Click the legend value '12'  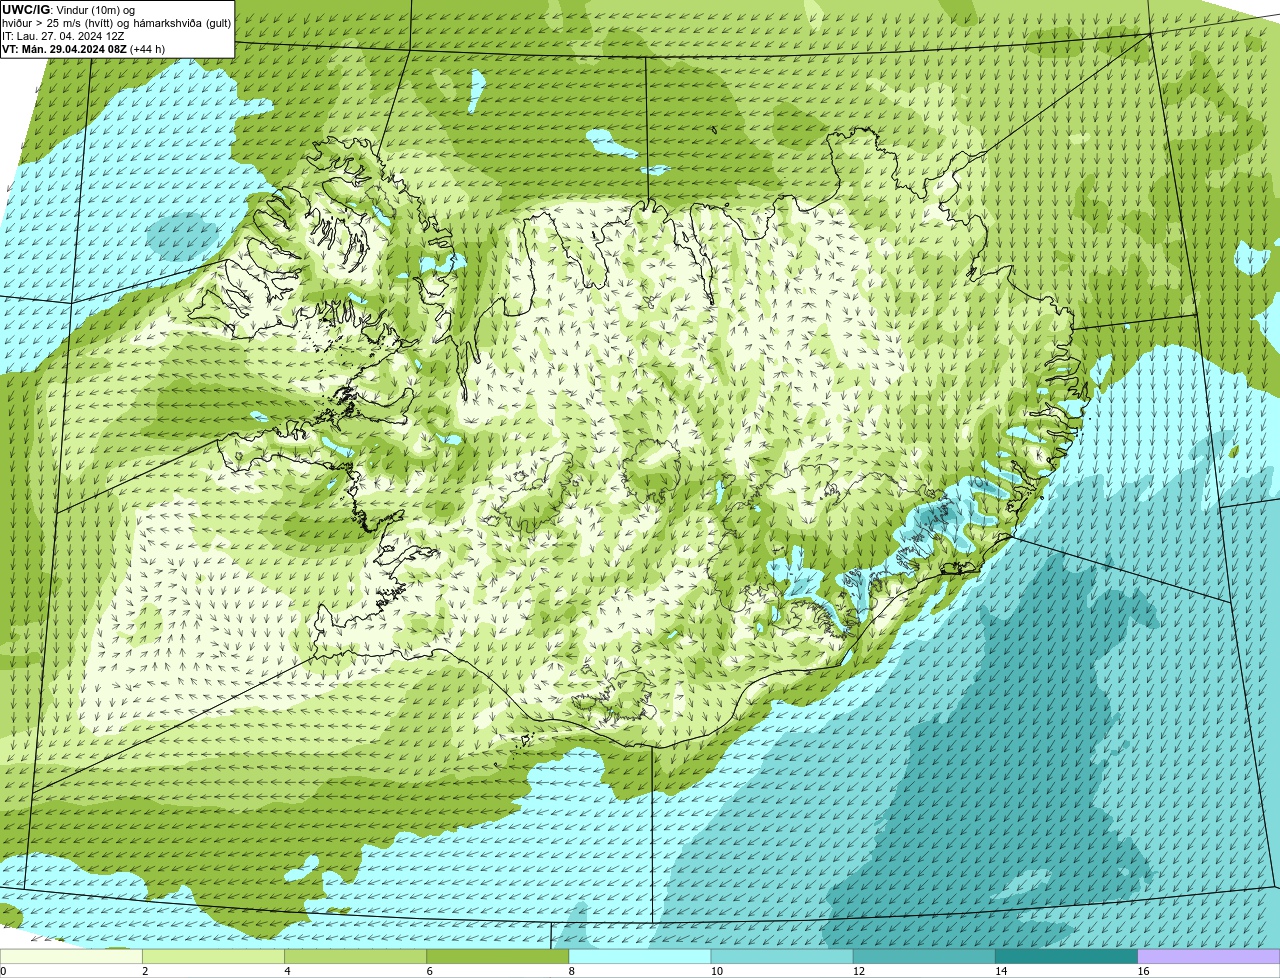858,971
